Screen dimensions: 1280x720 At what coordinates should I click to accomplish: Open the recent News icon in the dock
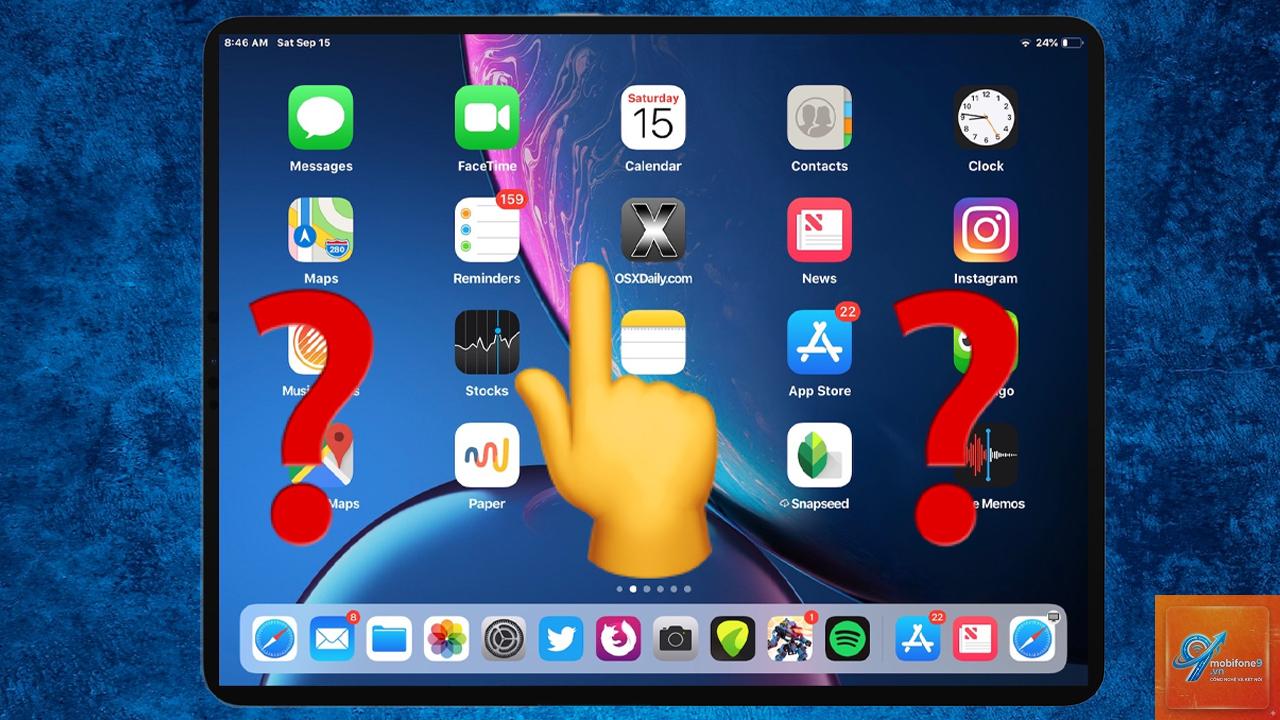click(x=974, y=638)
